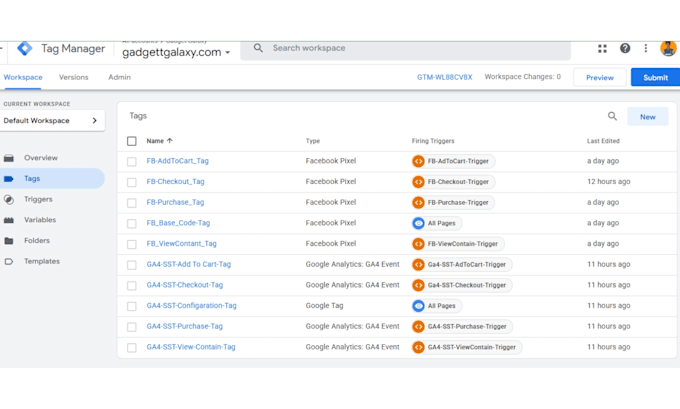
Task: Open Variables in the sidebar menu
Action: pyautogui.click(x=40, y=220)
